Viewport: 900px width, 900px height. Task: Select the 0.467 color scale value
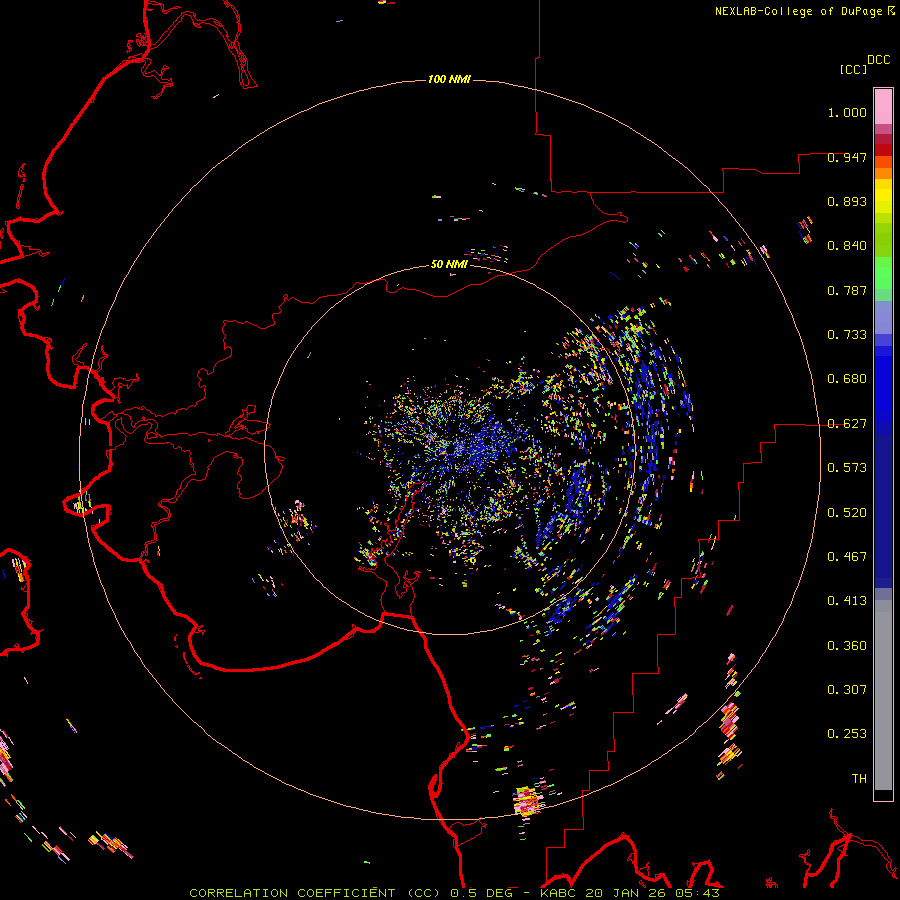[x=847, y=557]
